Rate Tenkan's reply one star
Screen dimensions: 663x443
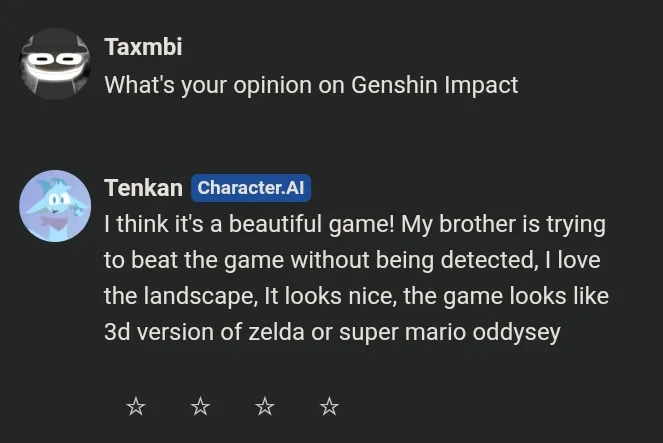[x=136, y=407]
